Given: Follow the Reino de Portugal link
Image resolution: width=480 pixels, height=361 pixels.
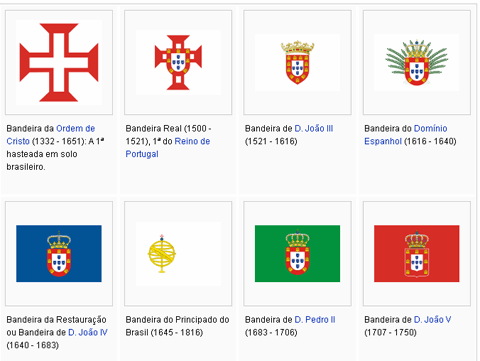Looking at the screenshot, I should tap(168, 148).
